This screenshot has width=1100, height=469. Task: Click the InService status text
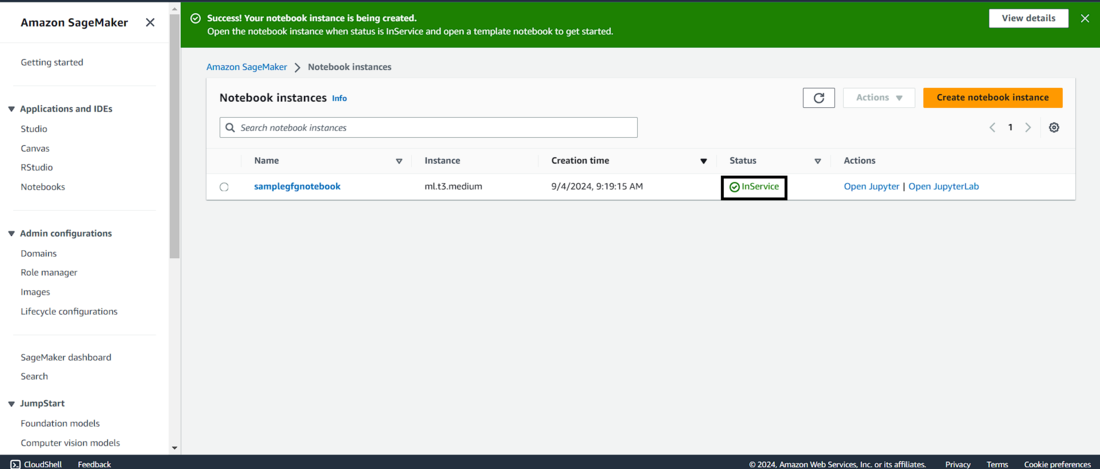pyautogui.click(x=760, y=187)
